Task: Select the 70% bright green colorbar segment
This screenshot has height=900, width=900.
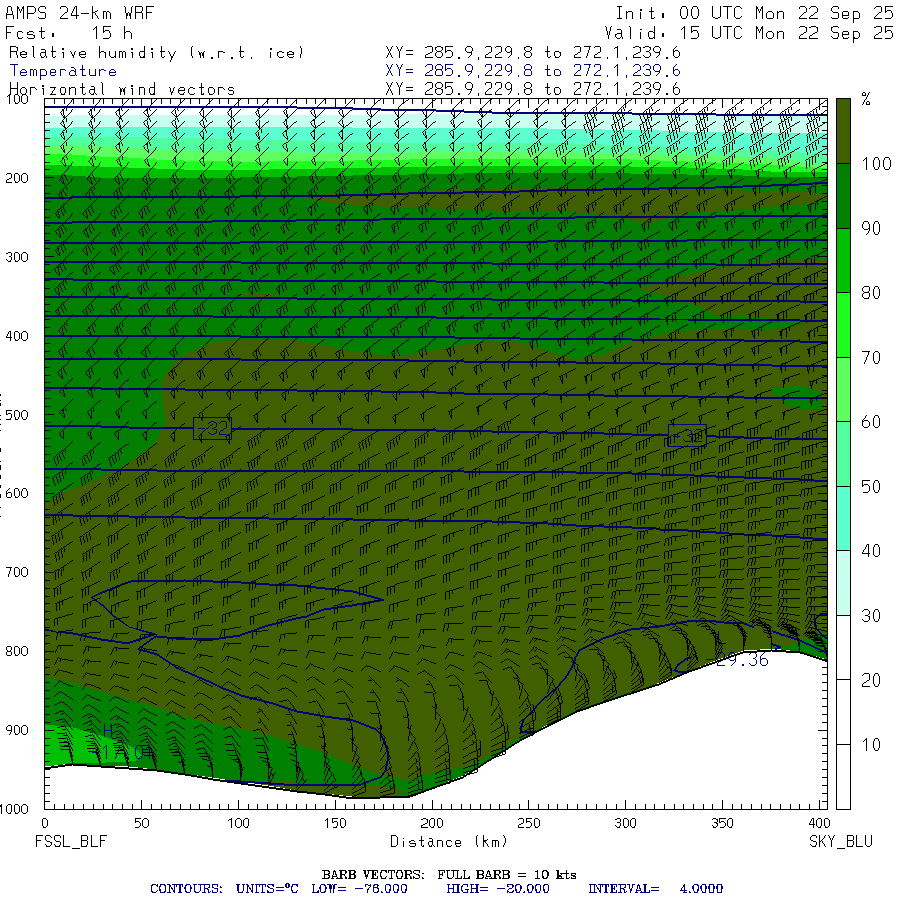Action: pos(843,325)
